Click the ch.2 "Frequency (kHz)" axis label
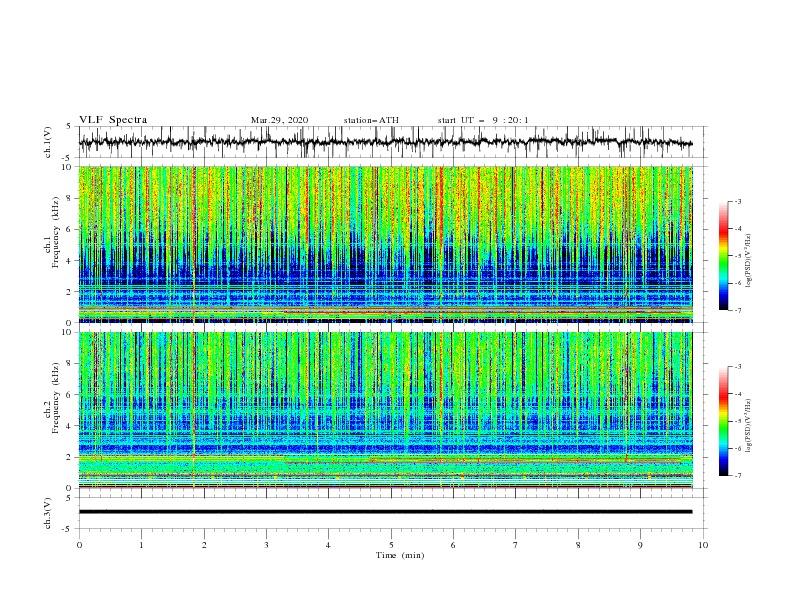The width and height of the screenshot is (792, 612). (x=55, y=398)
